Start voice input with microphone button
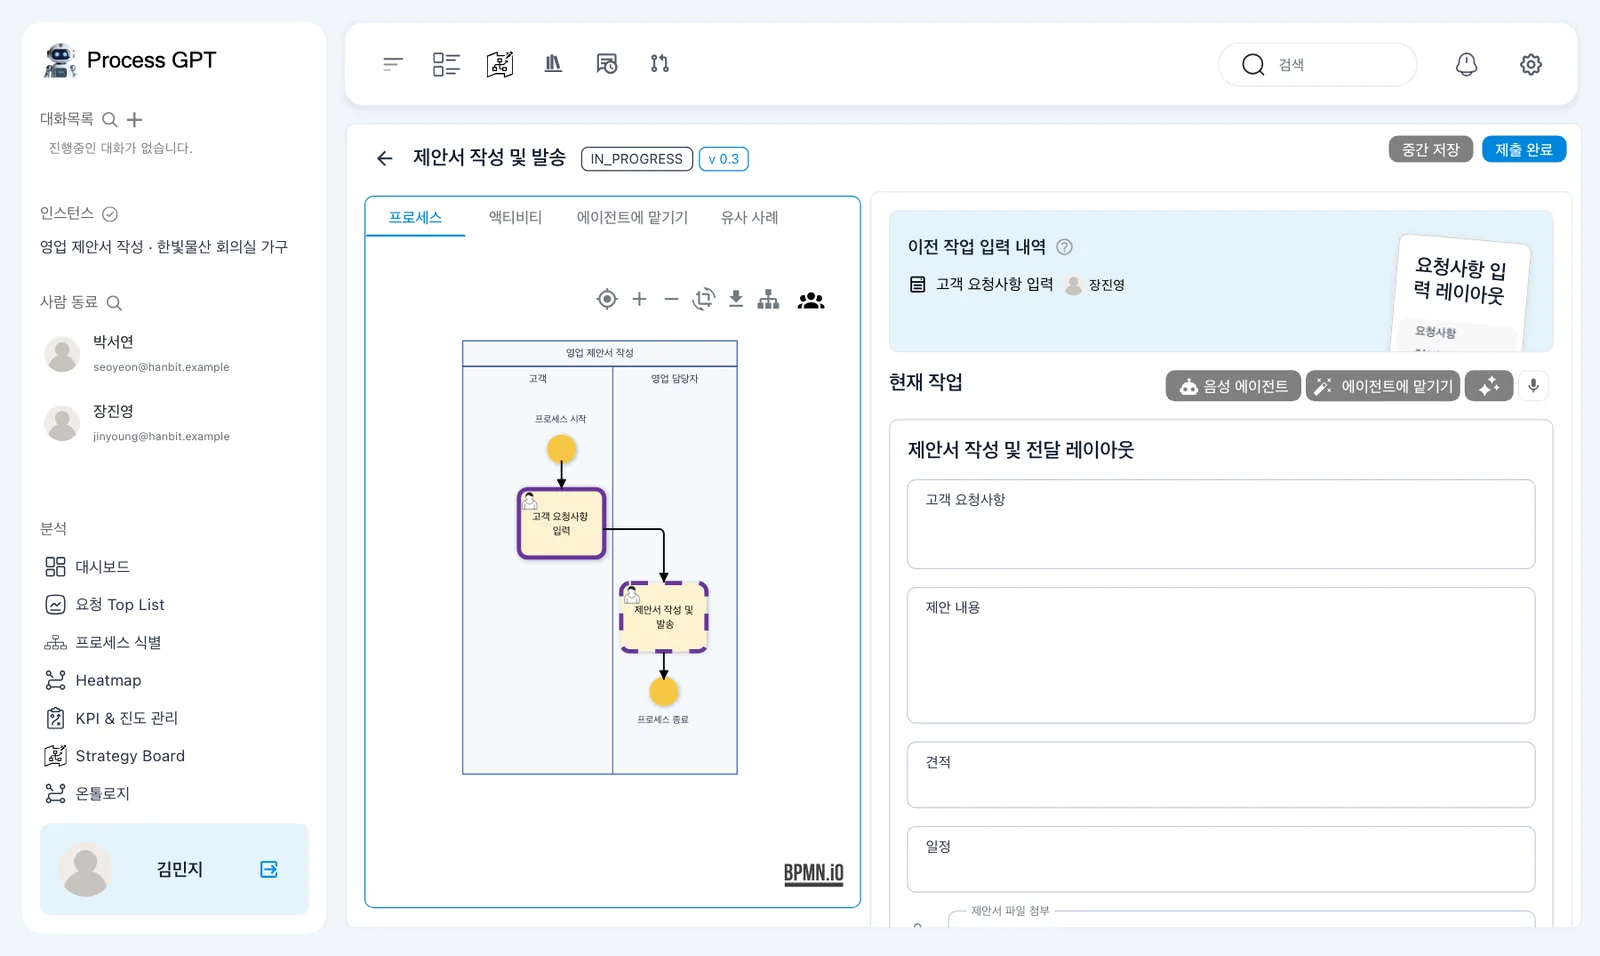This screenshot has width=1600, height=956. 1533,386
